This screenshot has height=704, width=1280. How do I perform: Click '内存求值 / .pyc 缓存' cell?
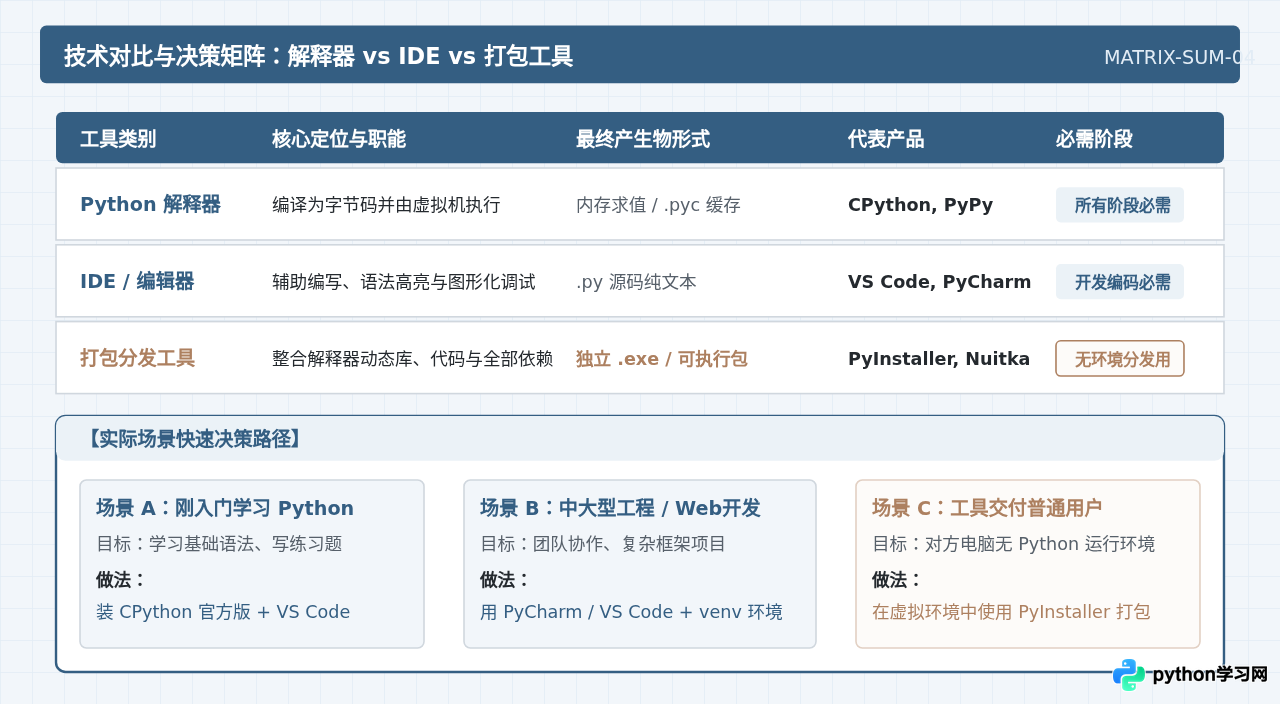point(658,205)
